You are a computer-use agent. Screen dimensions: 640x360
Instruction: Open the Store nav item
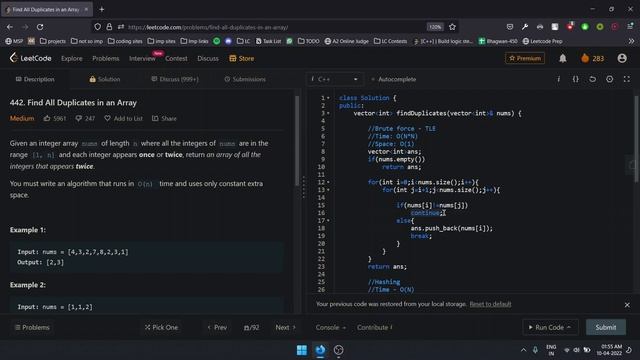click(x=242, y=58)
